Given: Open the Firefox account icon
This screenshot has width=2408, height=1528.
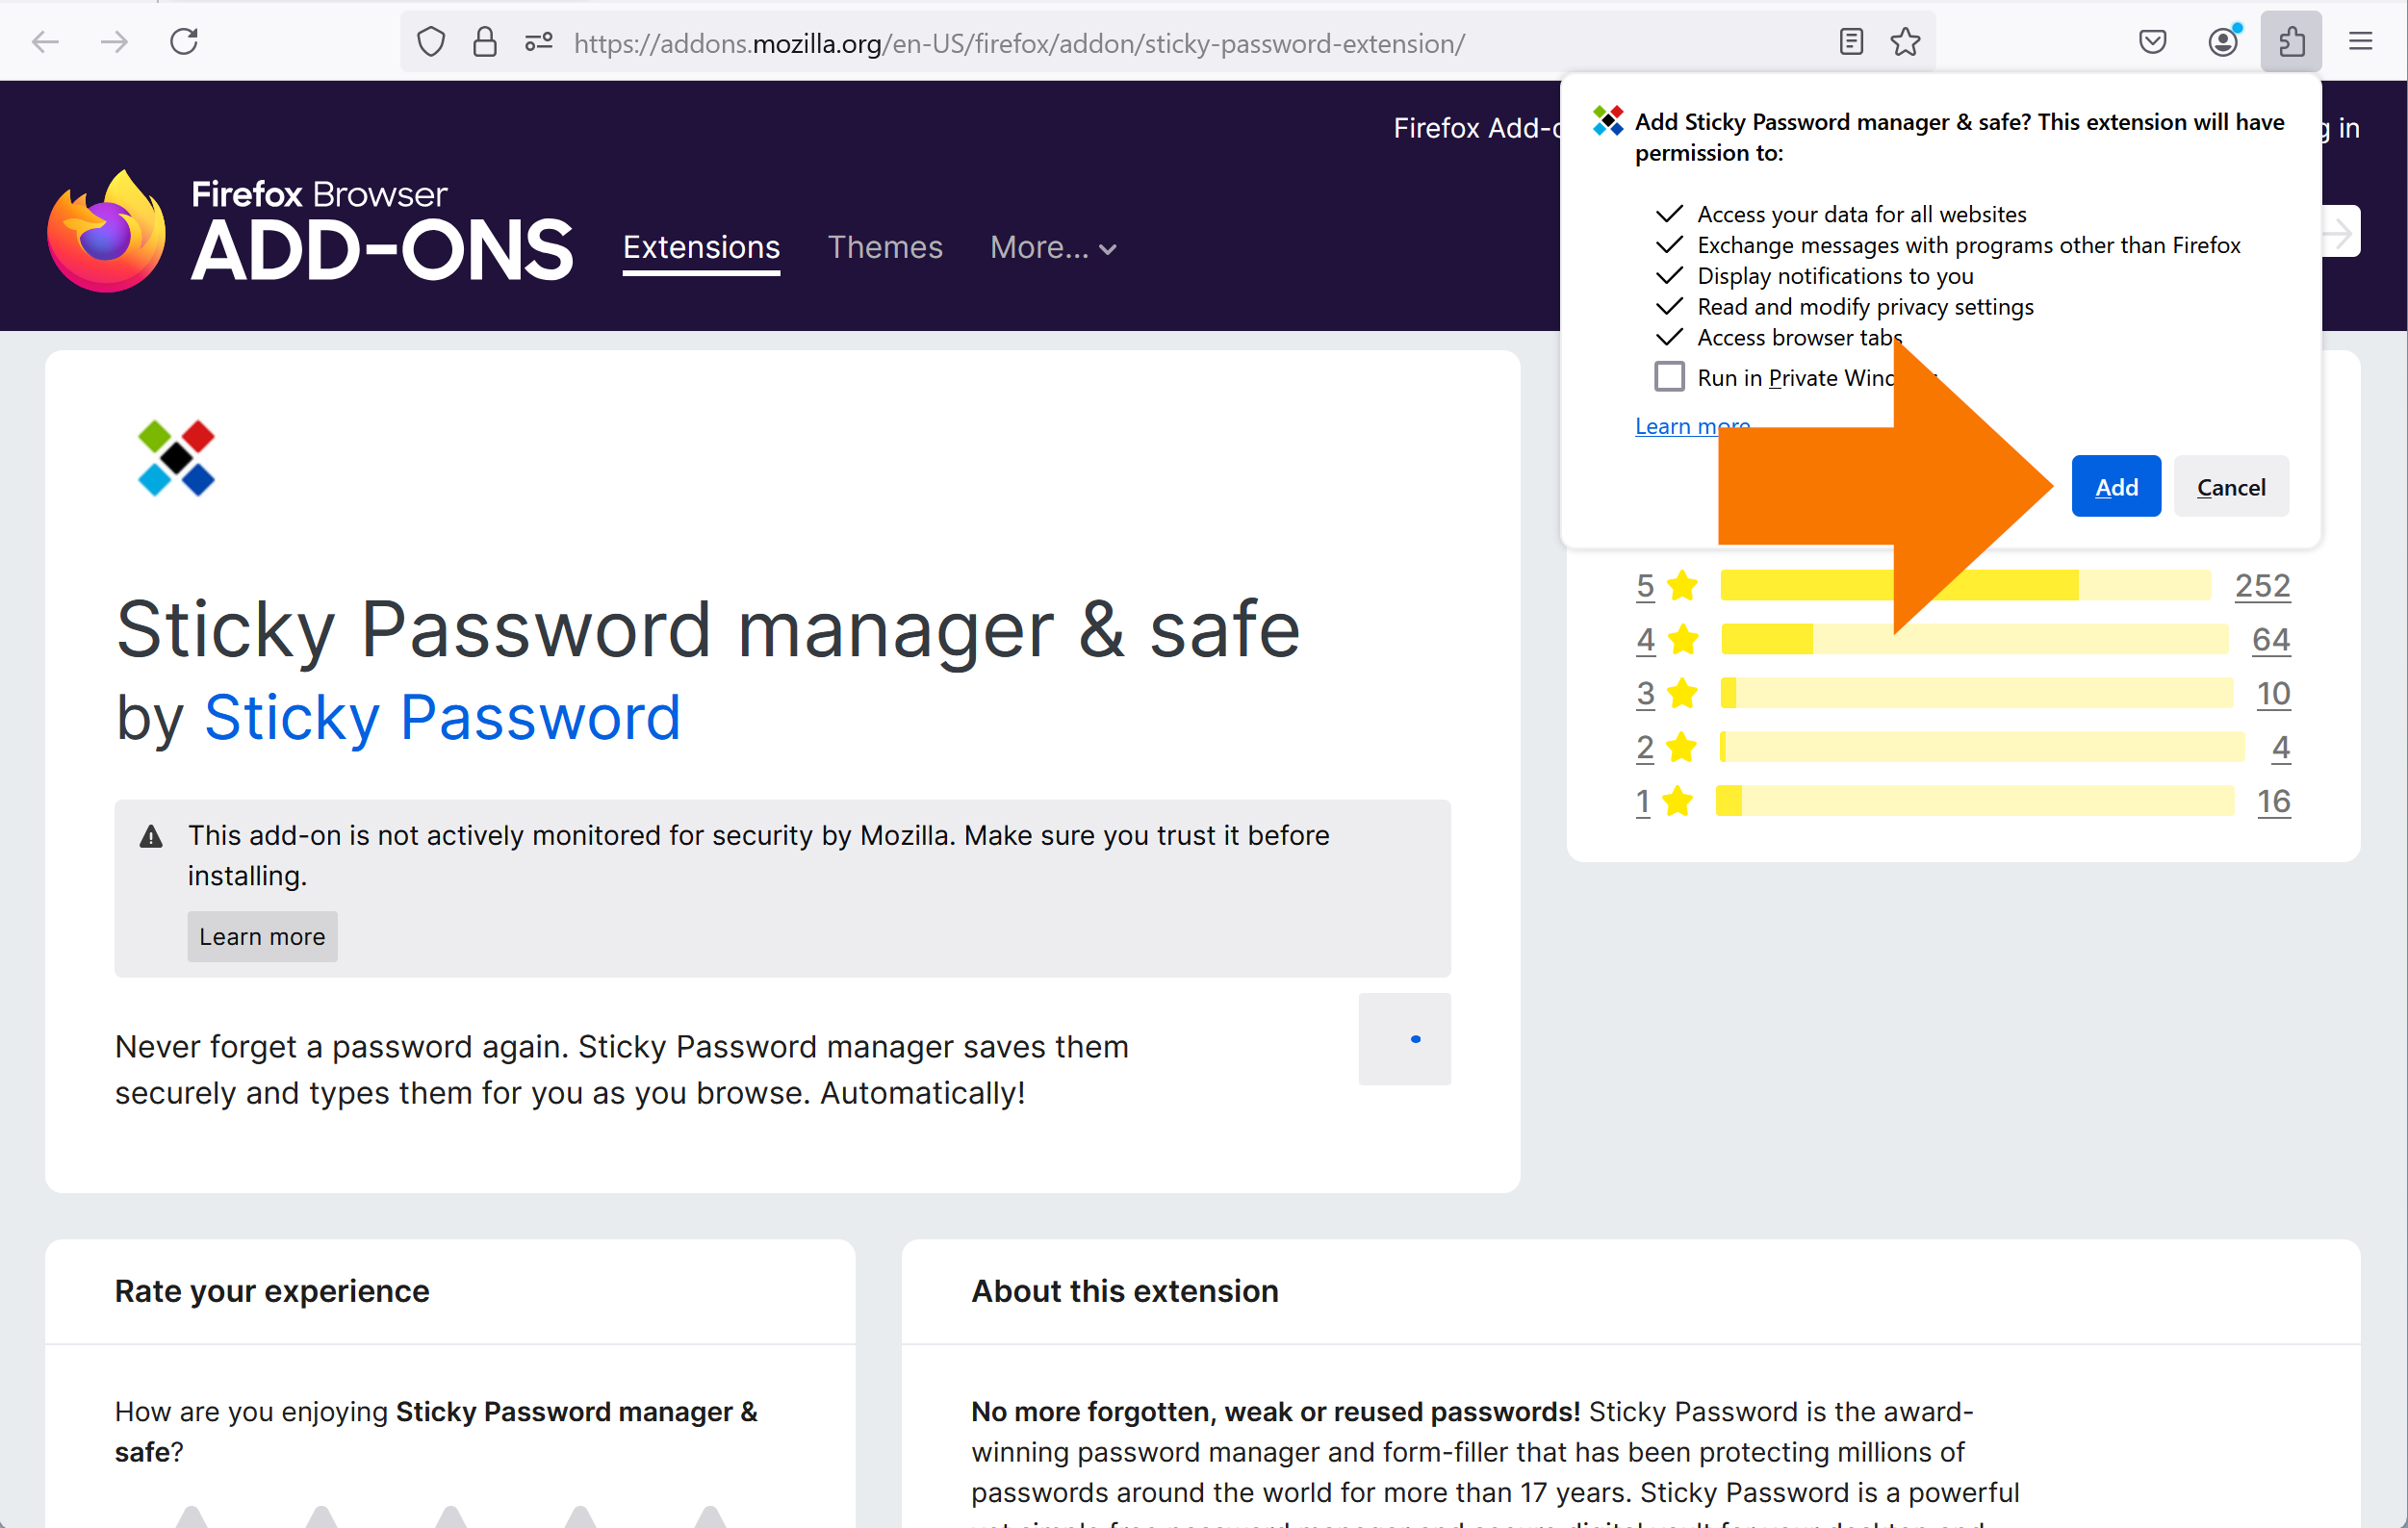Looking at the screenshot, I should pyautogui.click(x=2223, y=42).
